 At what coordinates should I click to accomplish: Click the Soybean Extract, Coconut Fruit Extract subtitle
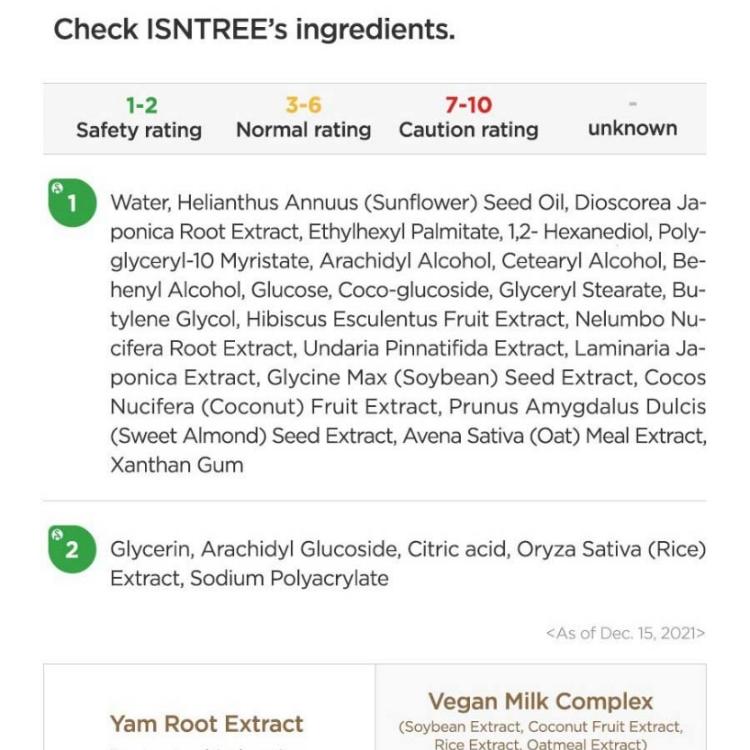click(x=541, y=727)
